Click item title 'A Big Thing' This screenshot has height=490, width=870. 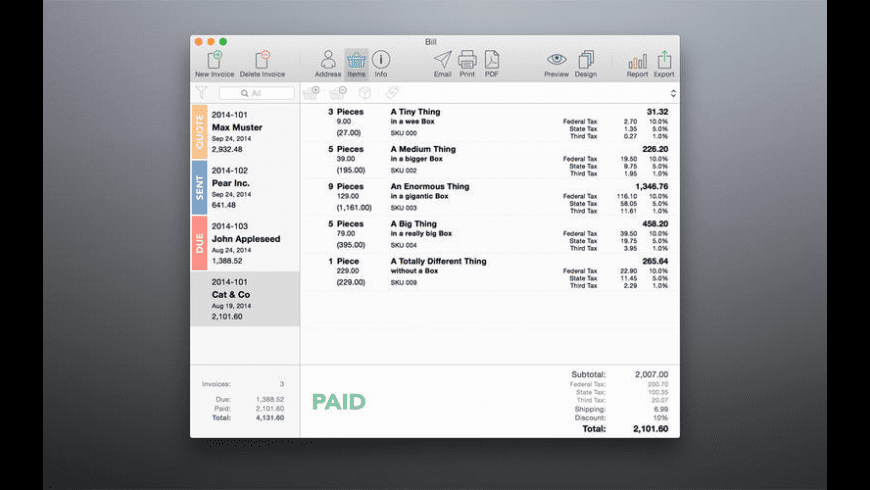(413, 224)
